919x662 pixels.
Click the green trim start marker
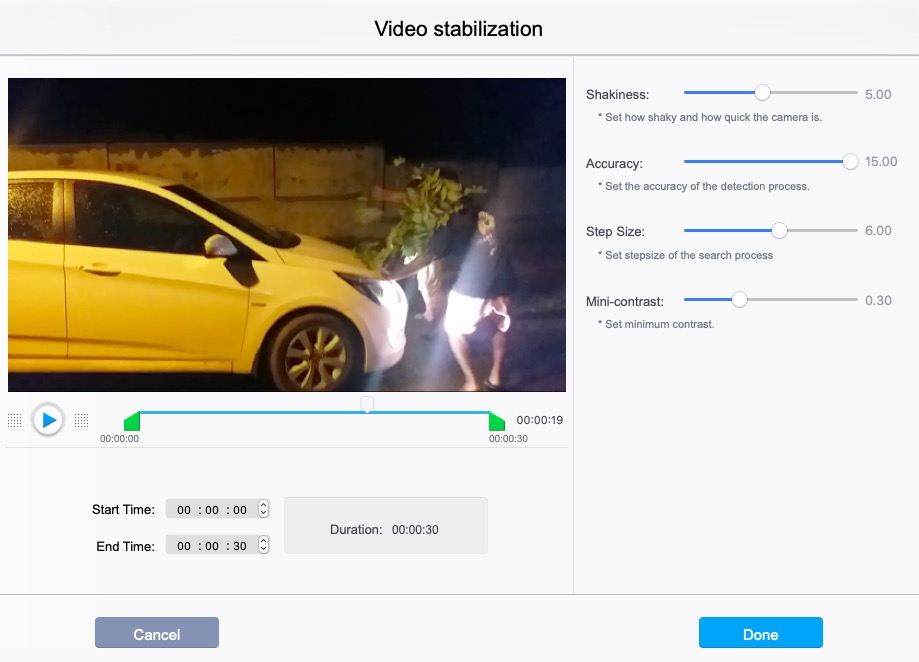tap(132, 421)
